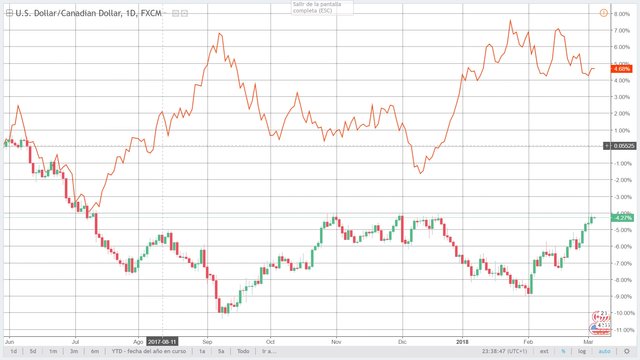The image size is (640, 360).
Task: Toggle the auto scale
Action: tap(604, 351)
